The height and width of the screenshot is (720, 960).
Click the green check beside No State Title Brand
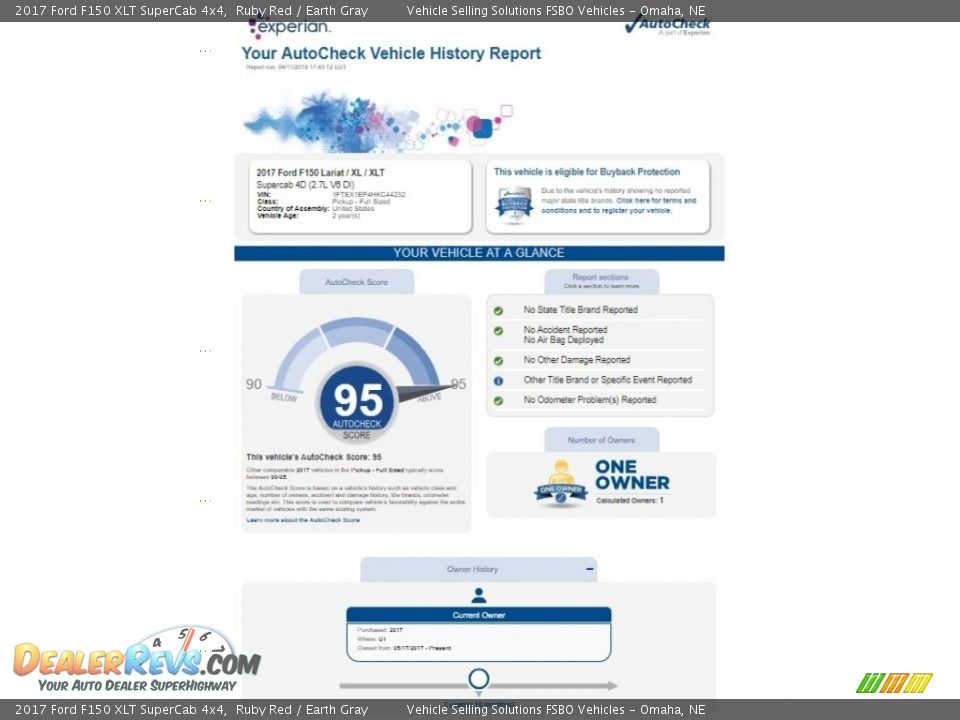click(x=498, y=311)
